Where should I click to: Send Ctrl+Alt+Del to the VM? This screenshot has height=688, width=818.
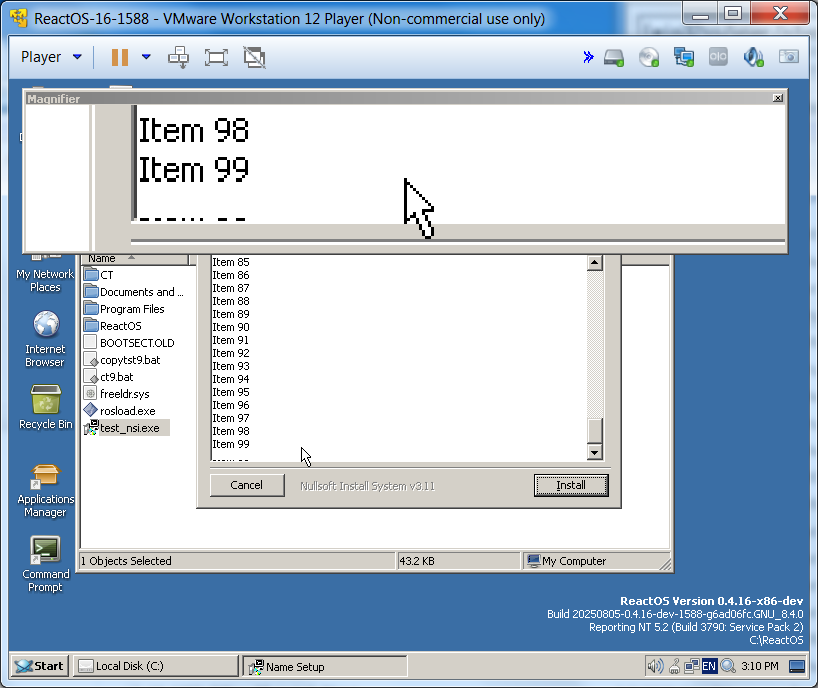pos(178,57)
